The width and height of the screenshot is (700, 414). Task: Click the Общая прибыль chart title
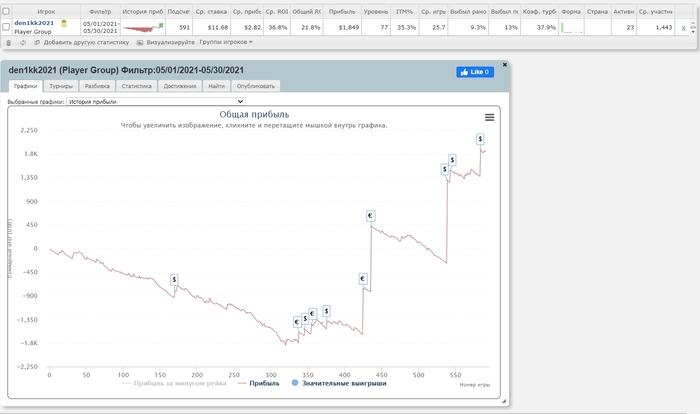[x=254, y=114]
